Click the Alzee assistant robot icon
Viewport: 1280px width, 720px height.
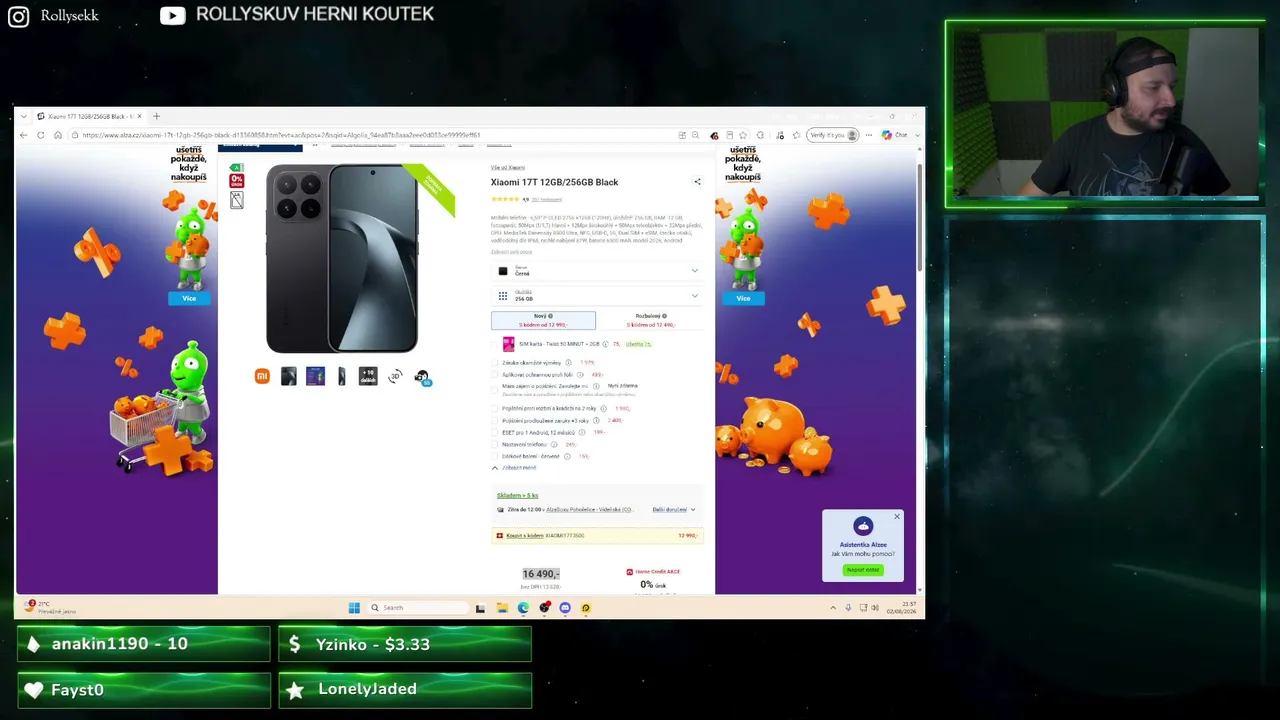pos(863,526)
